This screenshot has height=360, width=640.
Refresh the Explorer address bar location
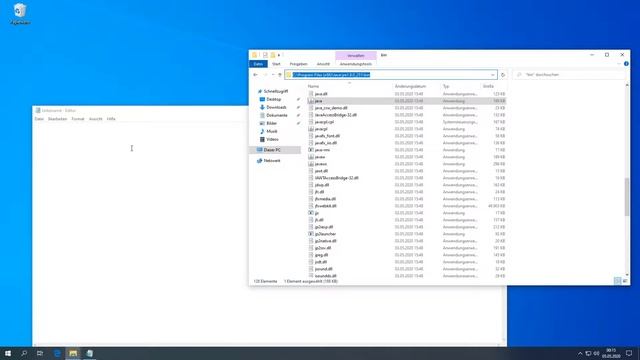coord(503,75)
